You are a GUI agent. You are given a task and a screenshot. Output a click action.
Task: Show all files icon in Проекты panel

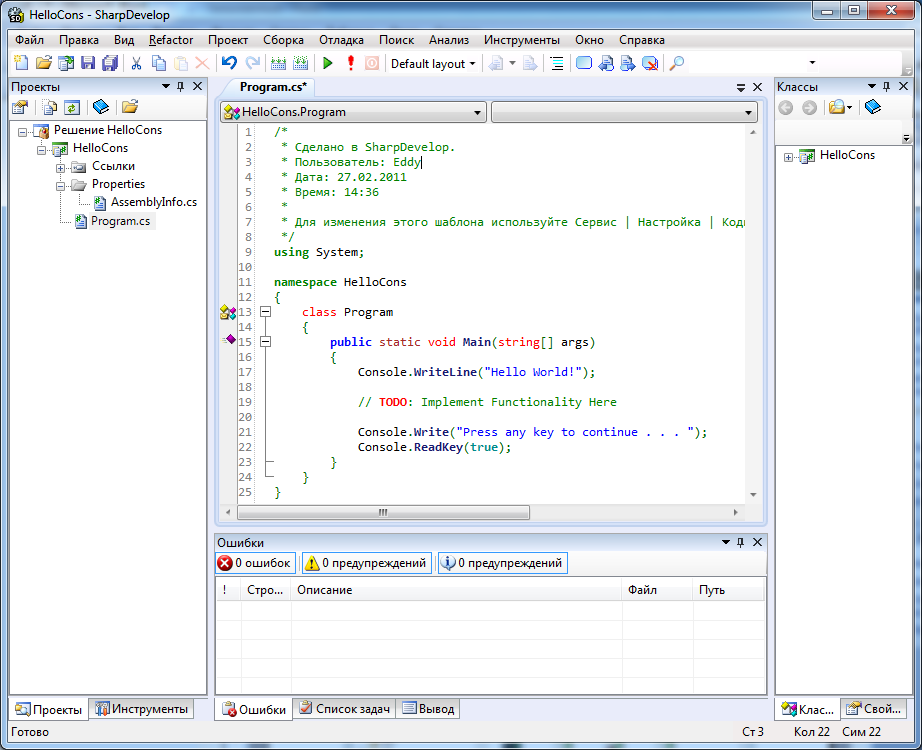point(50,107)
